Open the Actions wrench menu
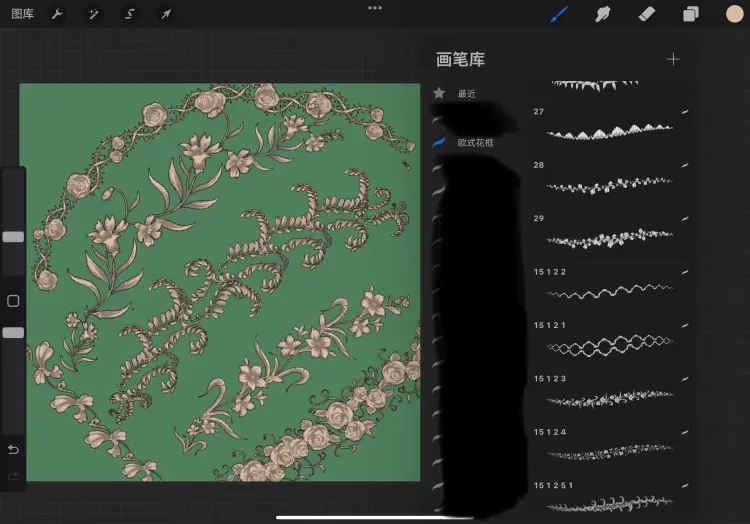 pyautogui.click(x=57, y=14)
